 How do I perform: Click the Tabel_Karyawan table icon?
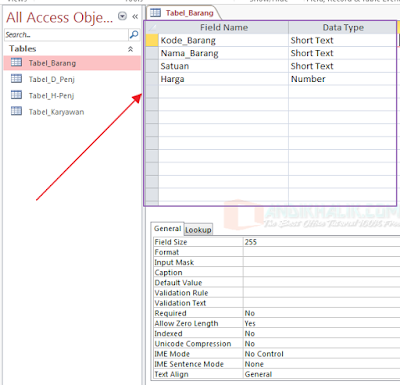pos(16,111)
